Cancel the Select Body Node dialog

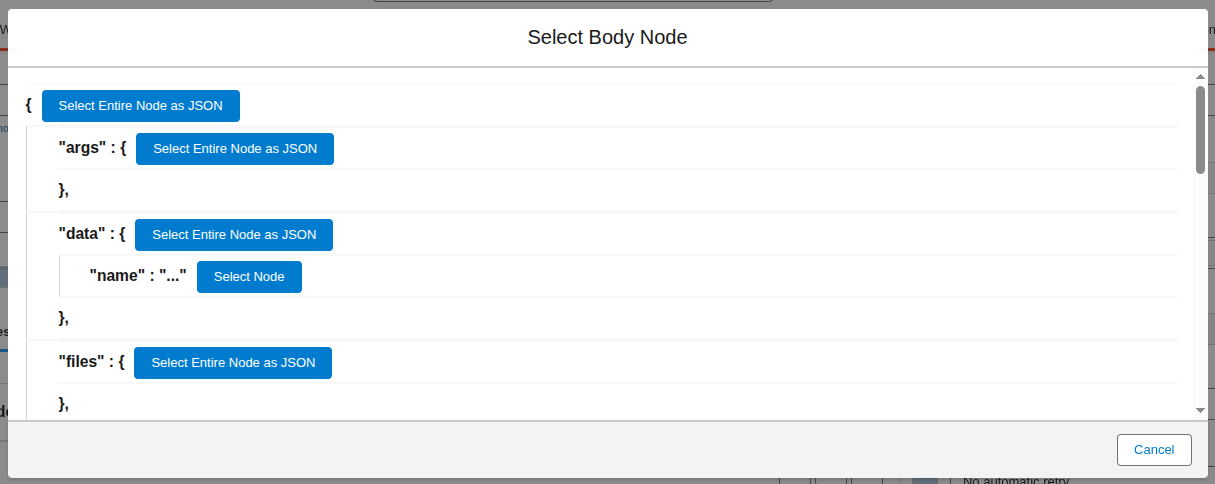(1153, 450)
